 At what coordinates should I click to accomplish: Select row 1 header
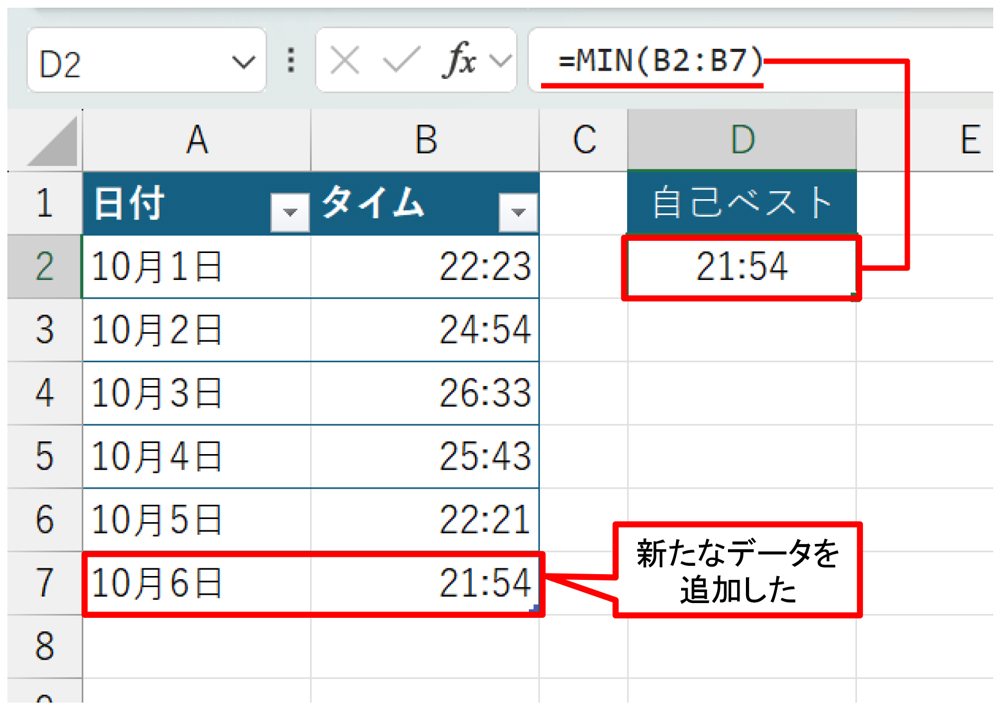[45, 203]
